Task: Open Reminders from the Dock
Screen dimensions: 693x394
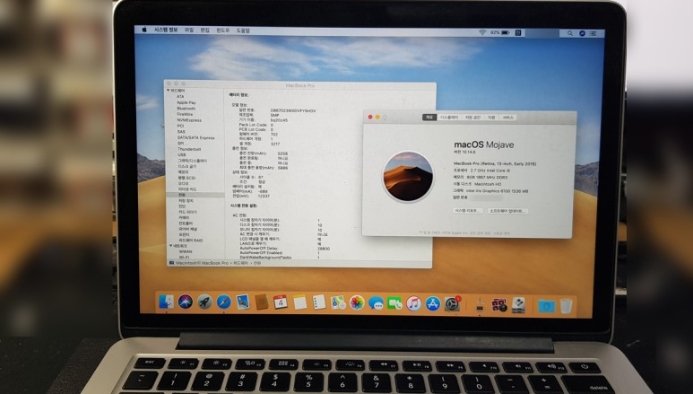Action: (x=319, y=303)
